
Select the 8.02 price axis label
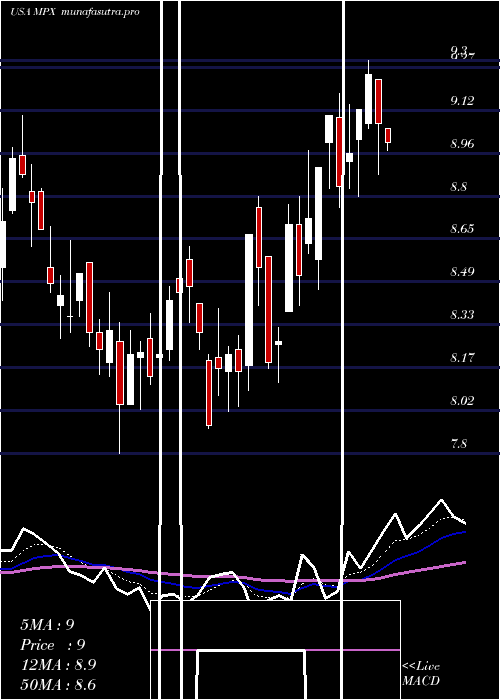pos(462,400)
